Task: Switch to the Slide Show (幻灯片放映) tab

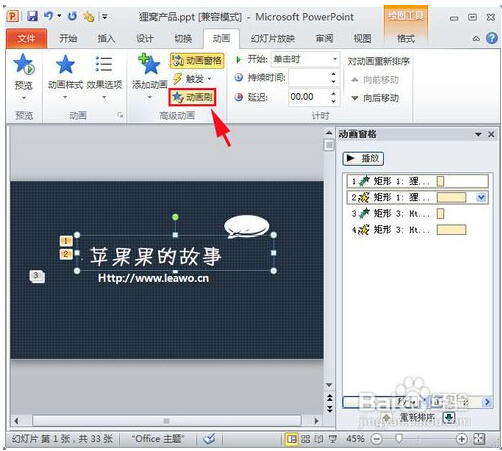Action: 272,39
